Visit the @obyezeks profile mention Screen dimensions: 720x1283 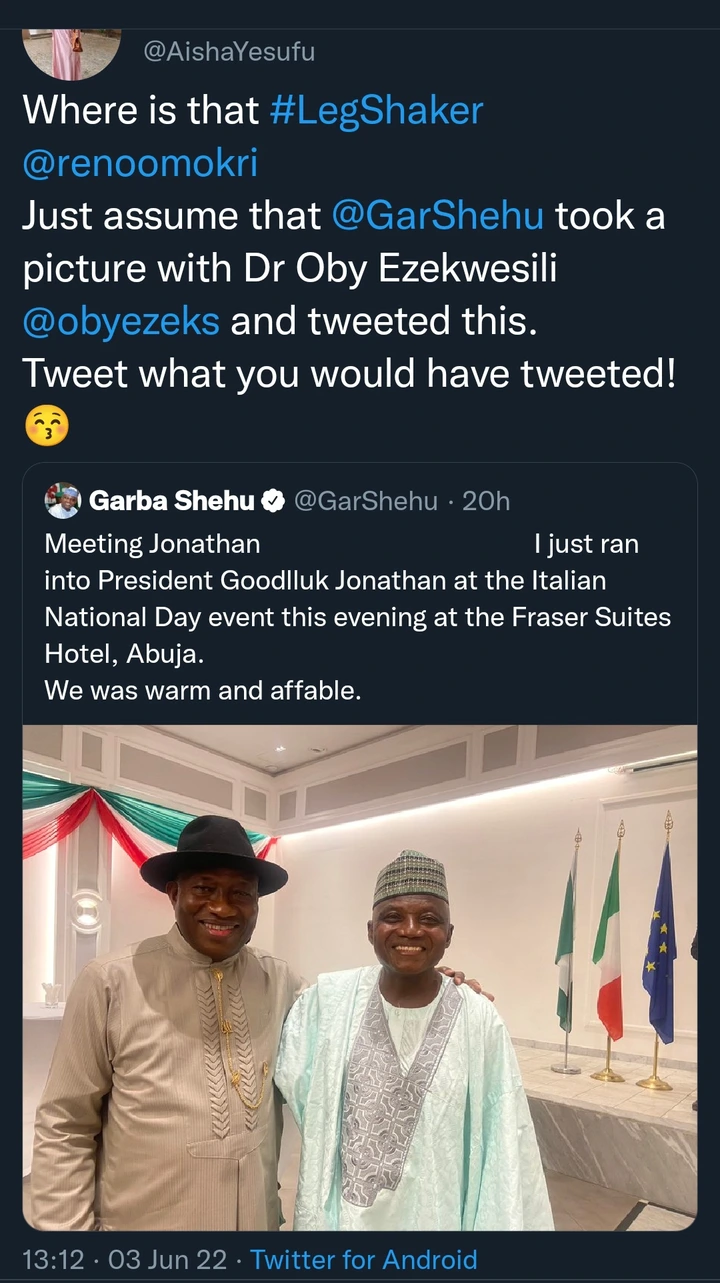click(127, 321)
